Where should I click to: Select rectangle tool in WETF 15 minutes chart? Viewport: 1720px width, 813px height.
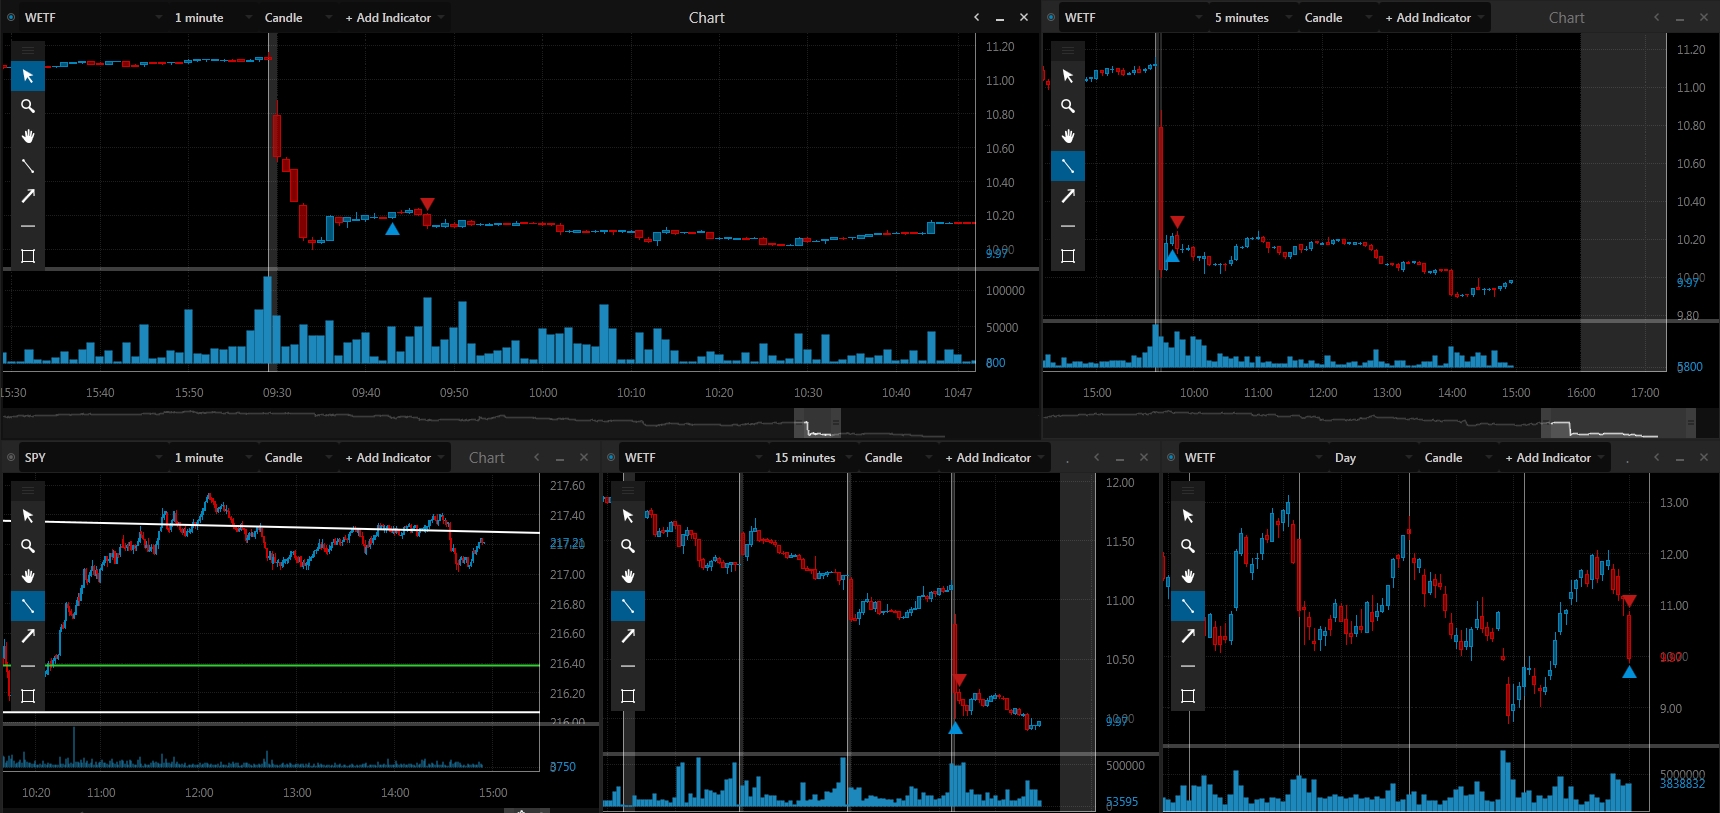point(628,696)
